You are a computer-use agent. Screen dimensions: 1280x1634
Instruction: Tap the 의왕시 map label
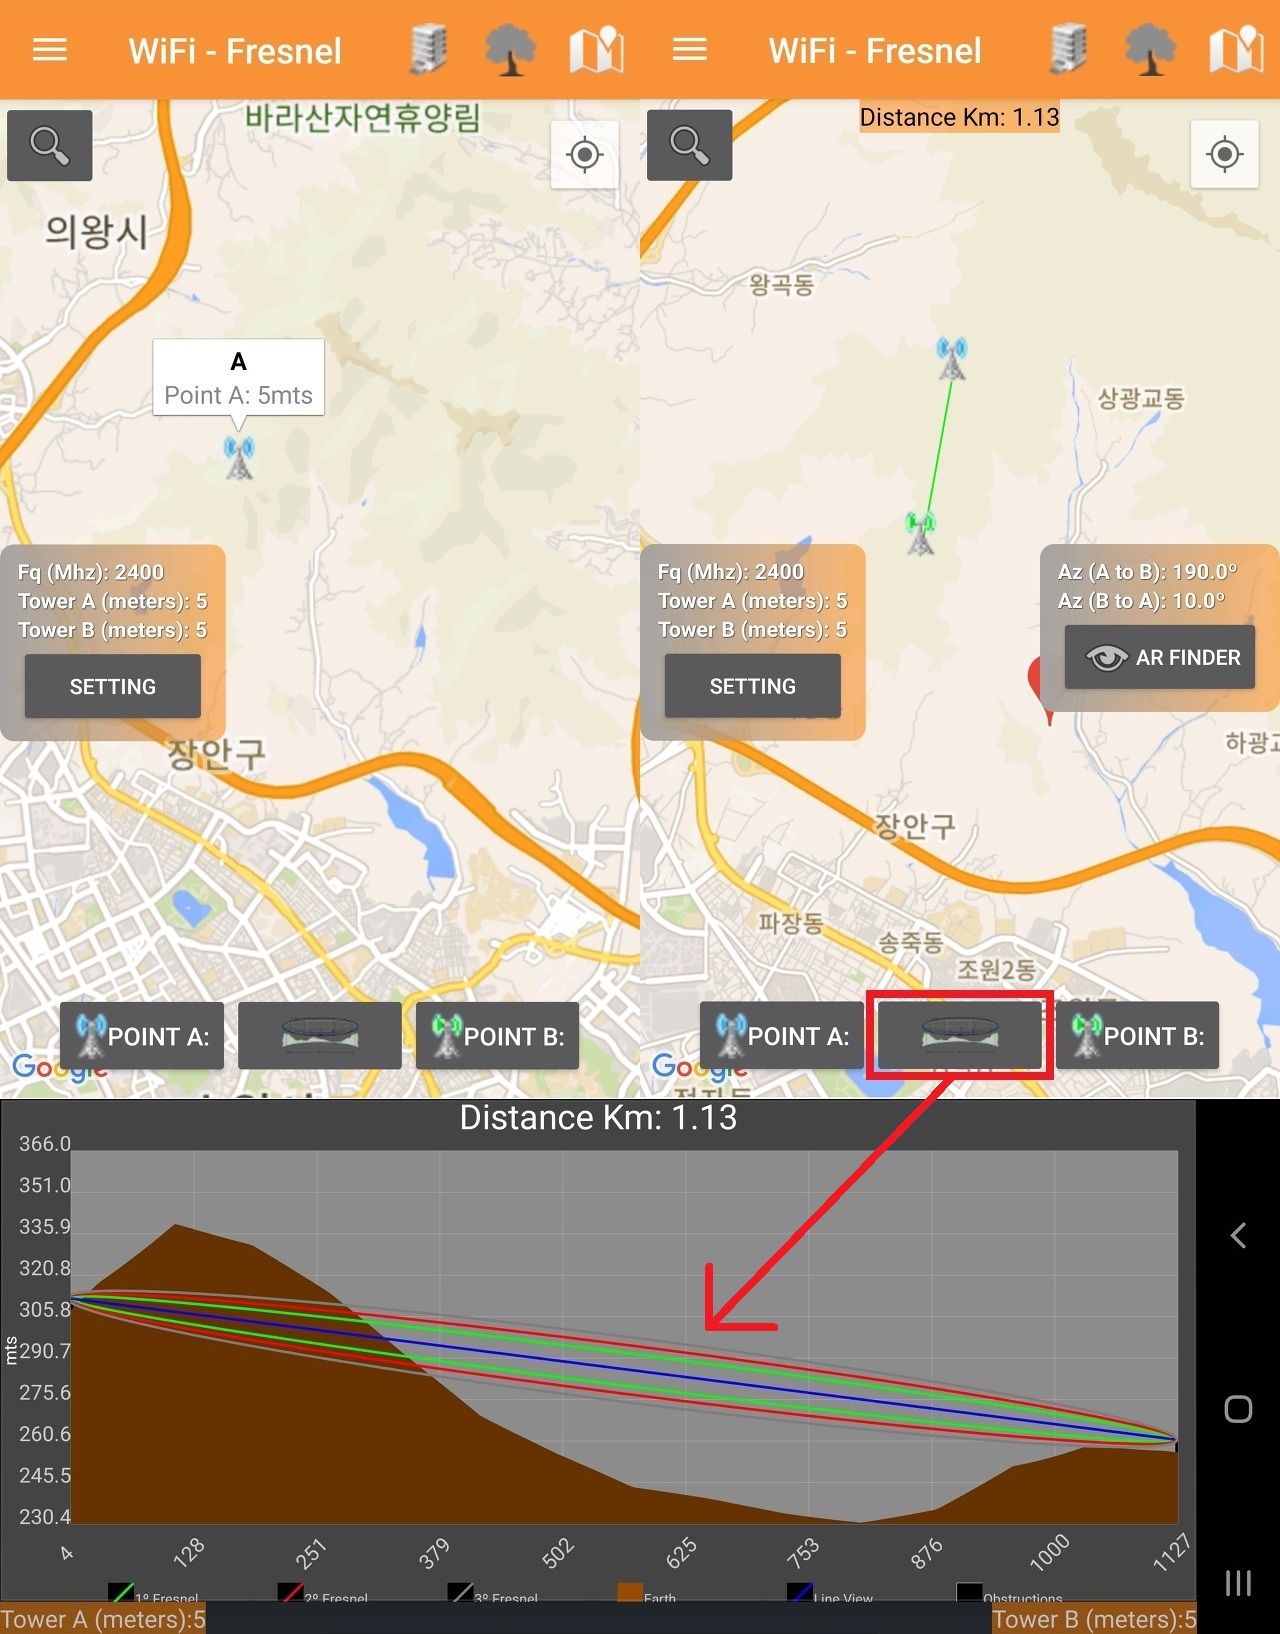tap(96, 232)
